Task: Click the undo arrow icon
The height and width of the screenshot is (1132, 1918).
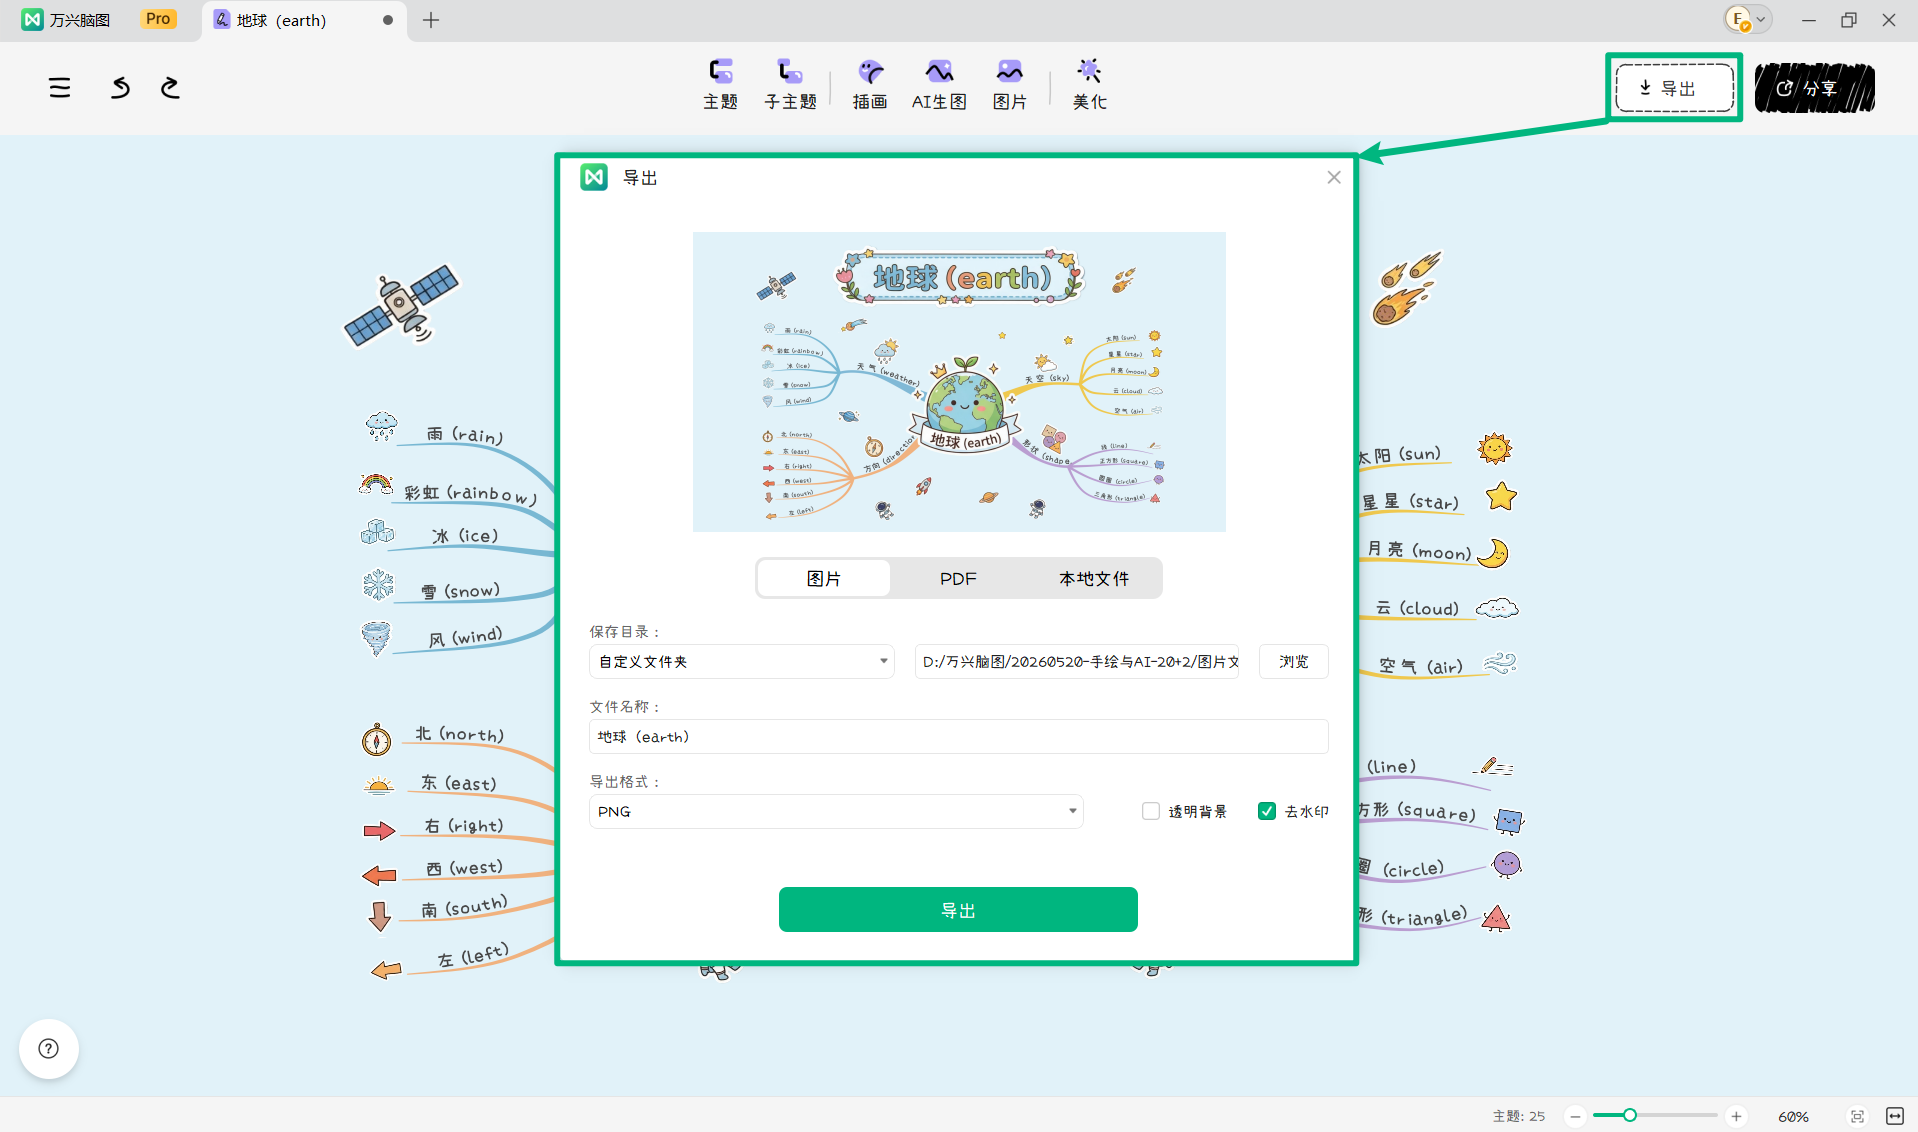Action: tap(120, 88)
